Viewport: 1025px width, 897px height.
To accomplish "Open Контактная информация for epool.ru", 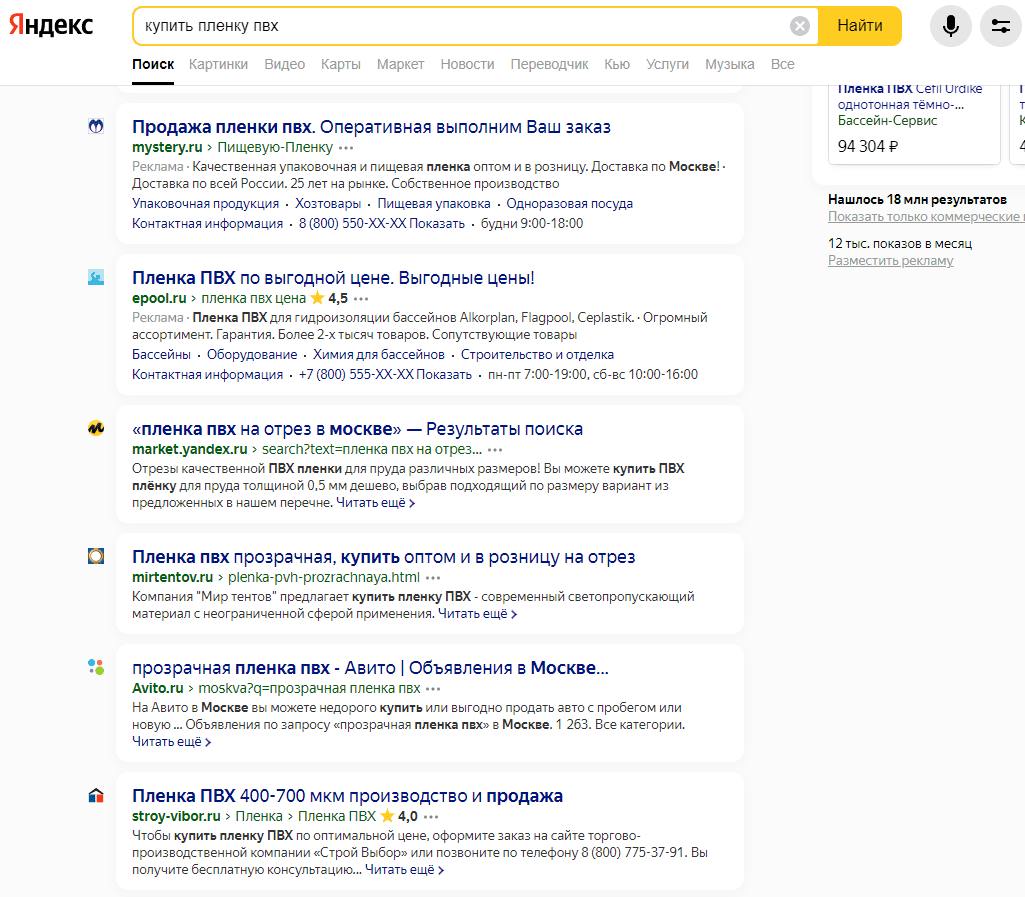I will pos(207,375).
